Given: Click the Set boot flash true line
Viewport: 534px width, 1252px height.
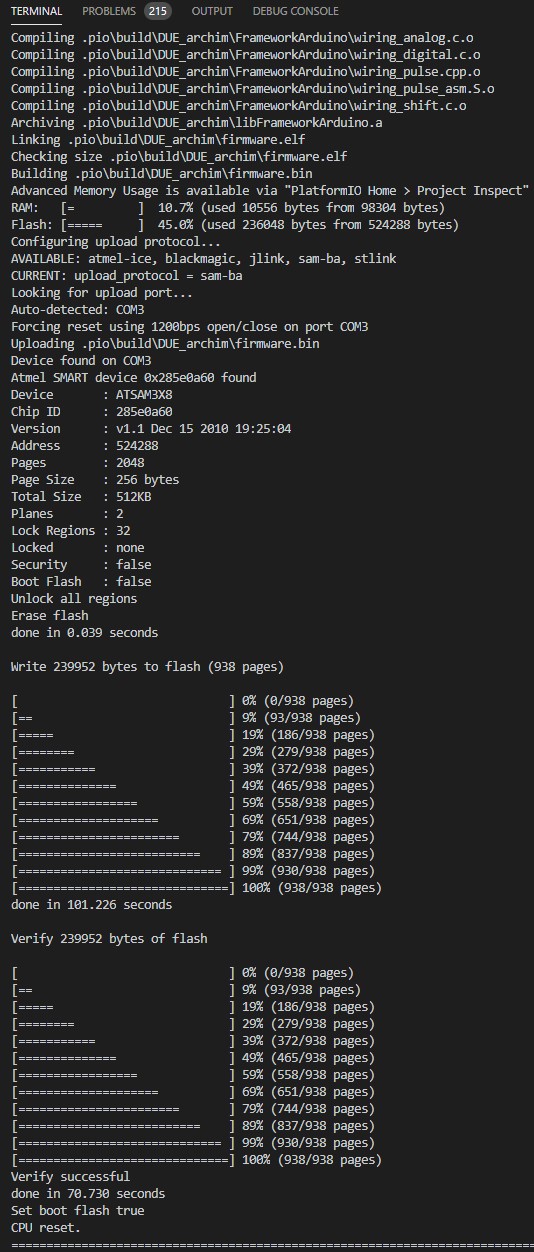Looking at the screenshot, I should tap(77, 1211).
